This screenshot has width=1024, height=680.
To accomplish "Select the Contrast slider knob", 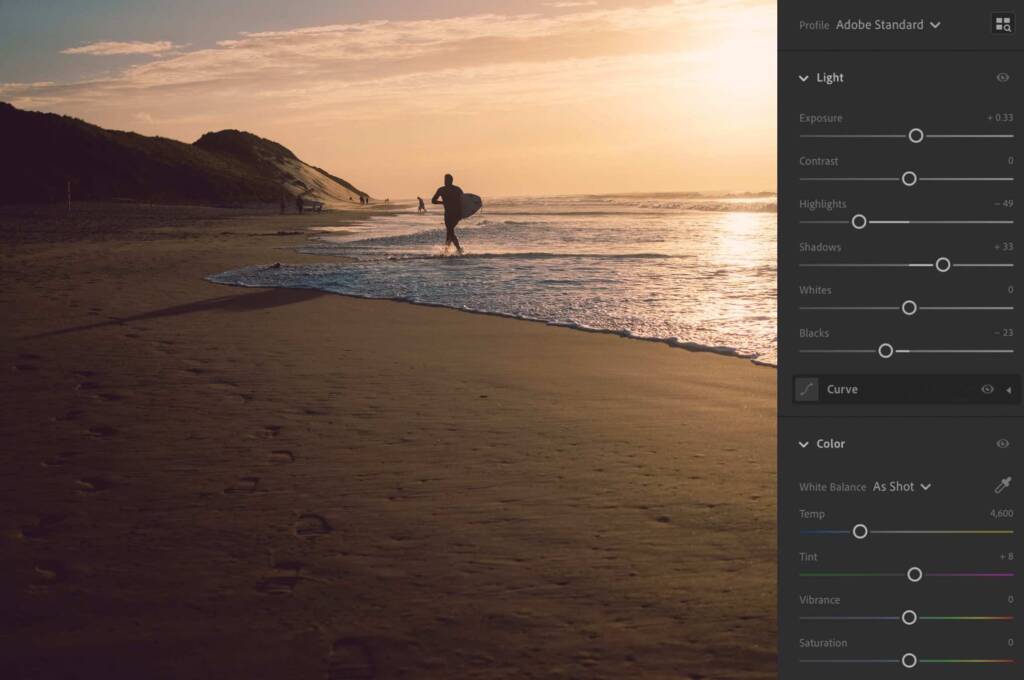I will click(908, 178).
